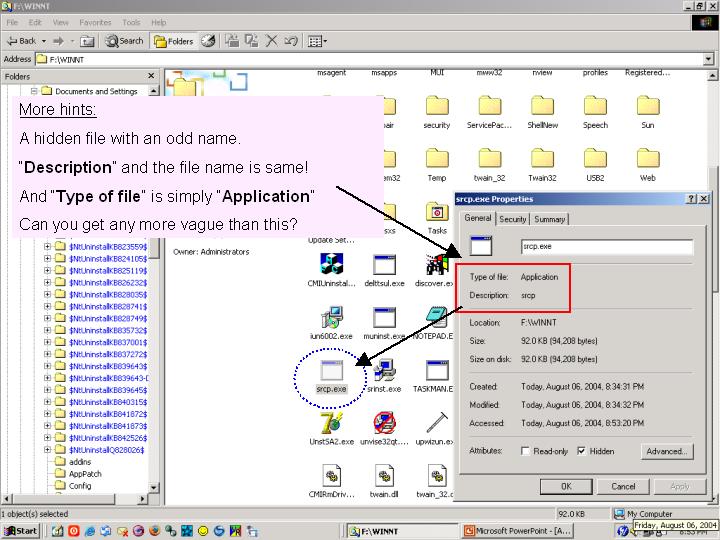The width and height of the screenshot is (720, 540).
Task: Click Cancel in srcp.exe Properties
Action: click(x=623, y=486)
